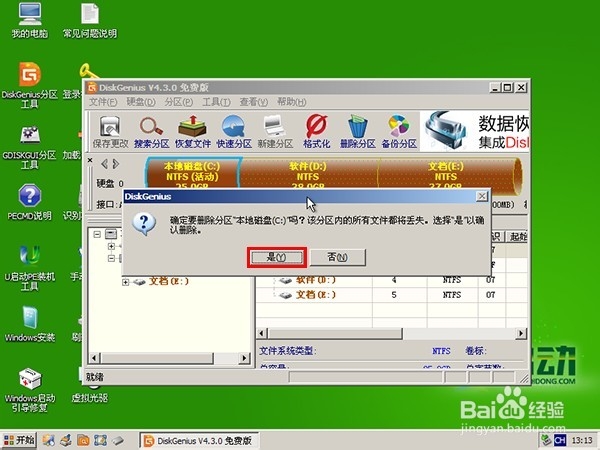Click first quick launch icon beside 开始

(49, 440)
